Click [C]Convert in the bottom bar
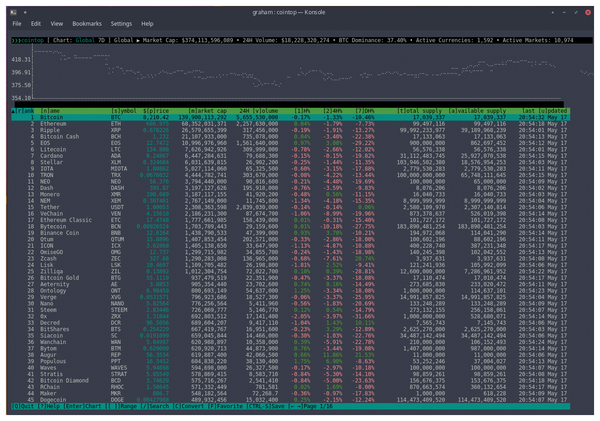This screenshot has height=421, width=600. 188,406
